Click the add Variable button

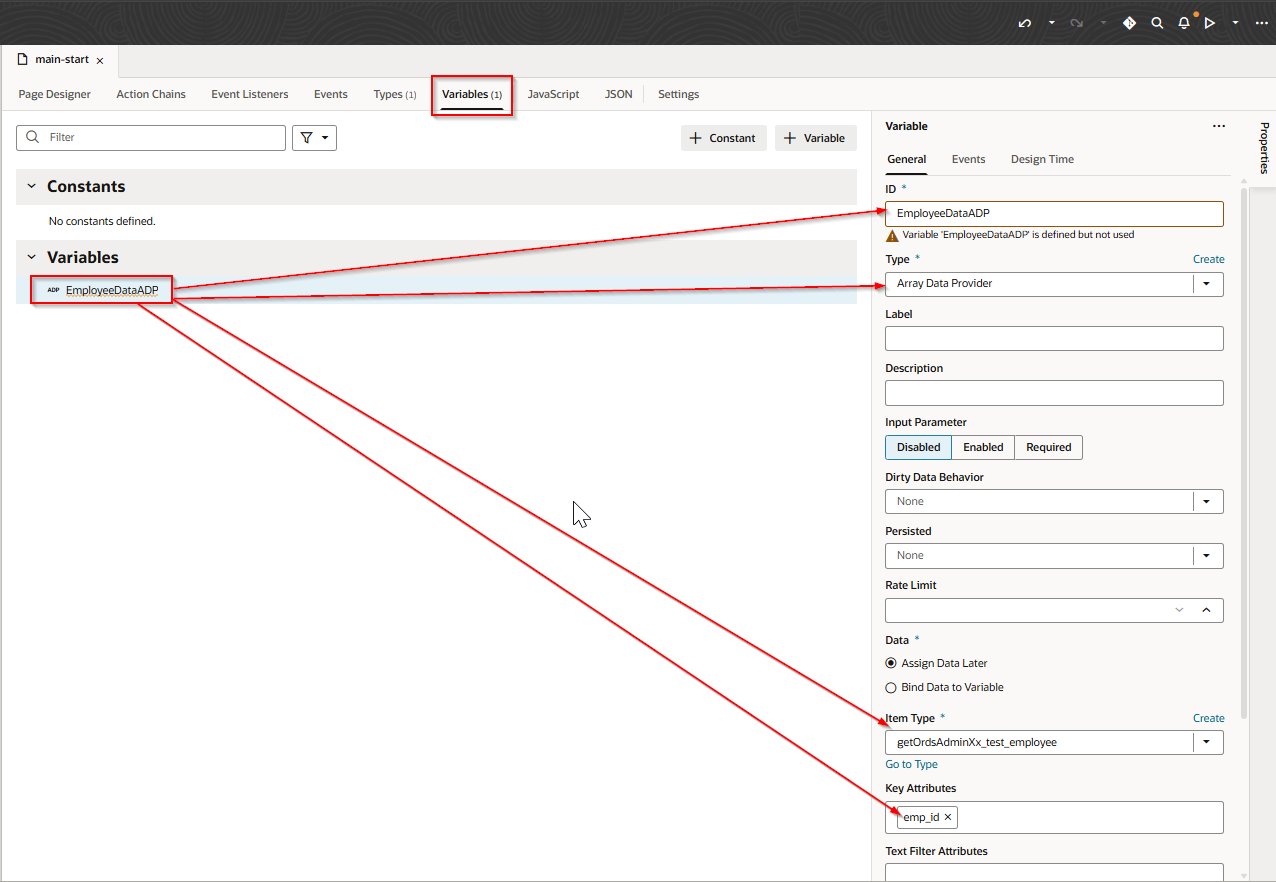815,138
